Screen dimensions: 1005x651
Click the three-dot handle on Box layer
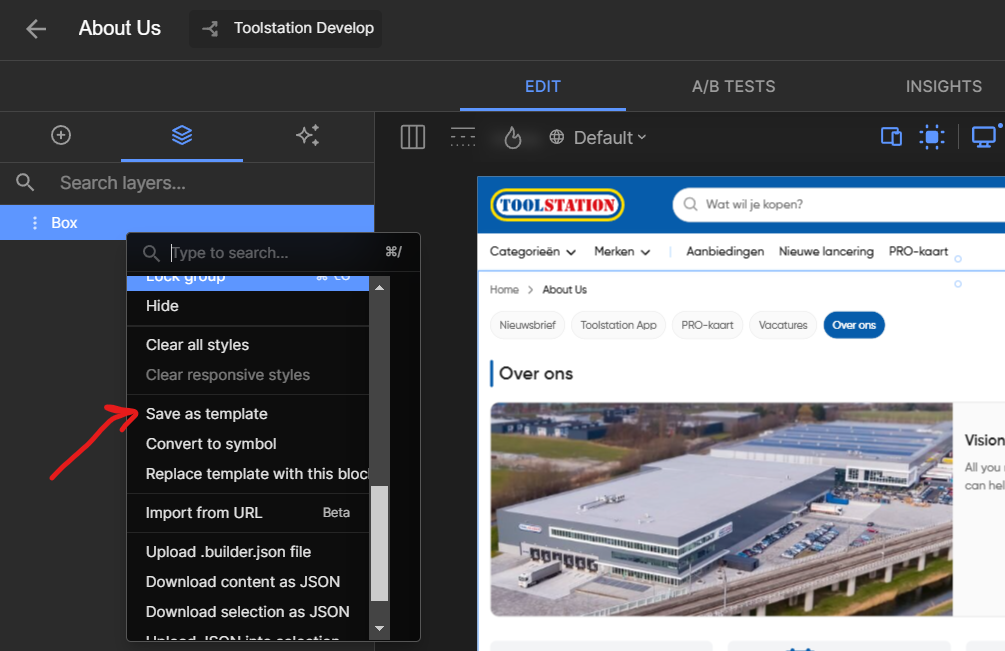click(x=35, y=223)
